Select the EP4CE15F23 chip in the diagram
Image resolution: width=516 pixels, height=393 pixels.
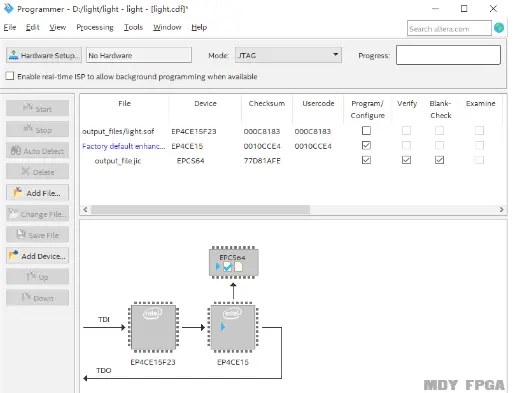[153, 327]
